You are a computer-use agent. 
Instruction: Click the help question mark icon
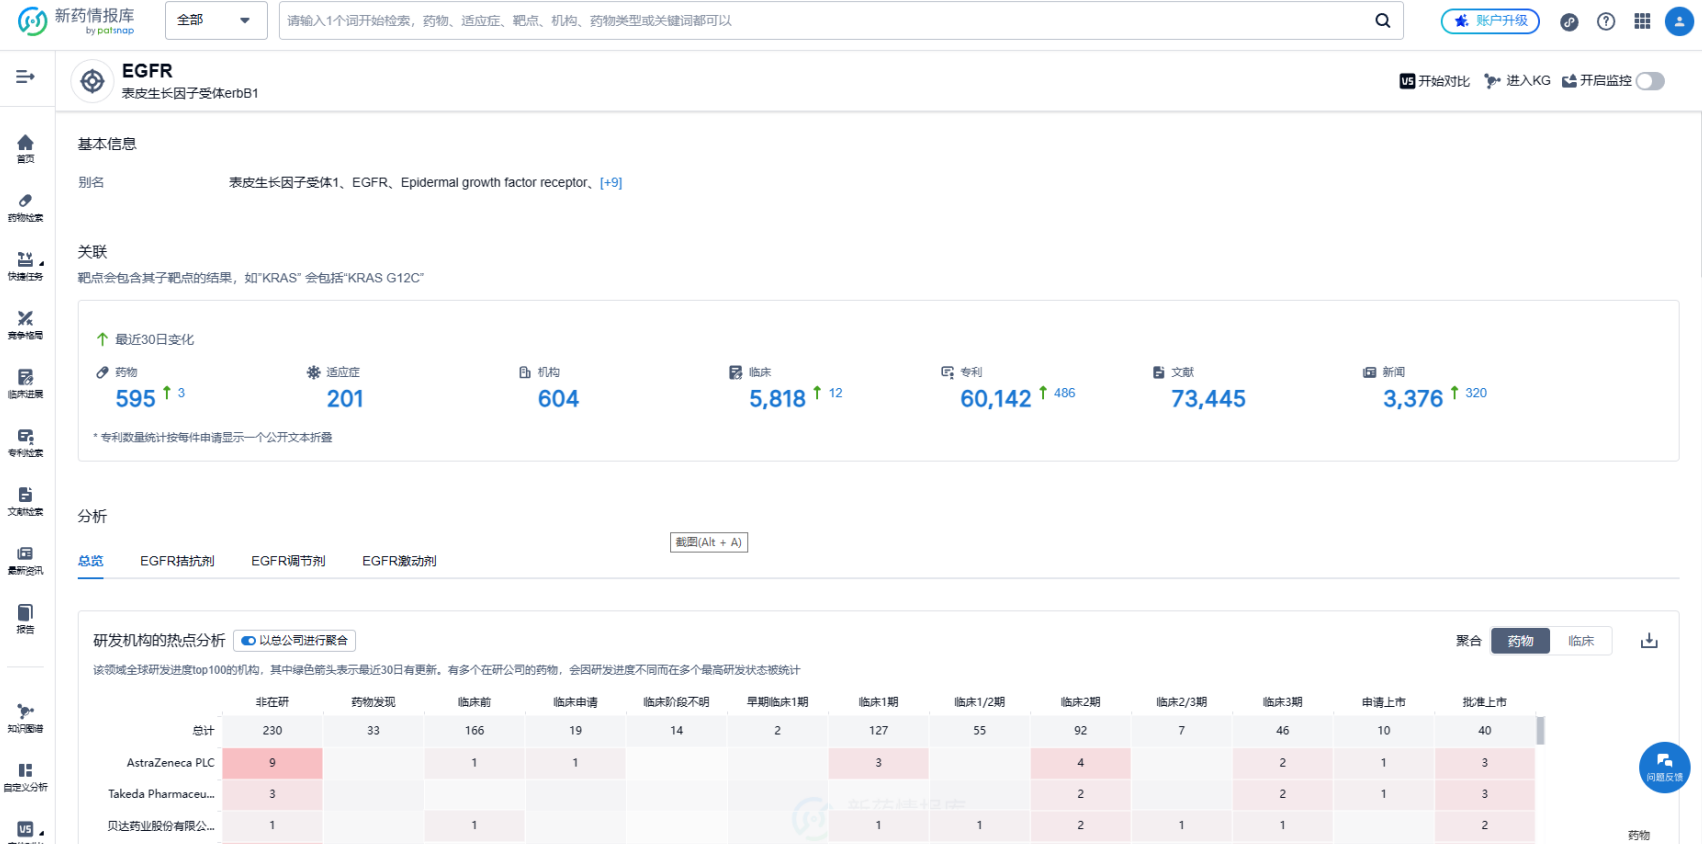tap(1606, 21)
